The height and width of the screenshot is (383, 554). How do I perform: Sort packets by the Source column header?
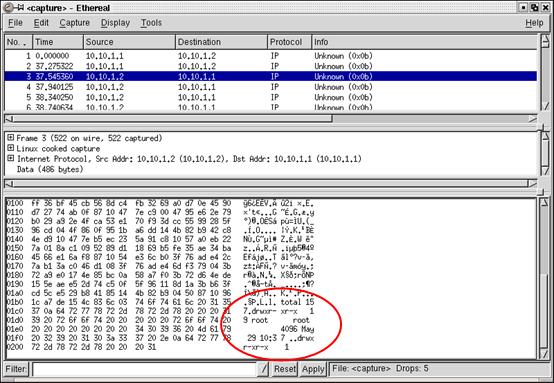click(x=129, y=42)
